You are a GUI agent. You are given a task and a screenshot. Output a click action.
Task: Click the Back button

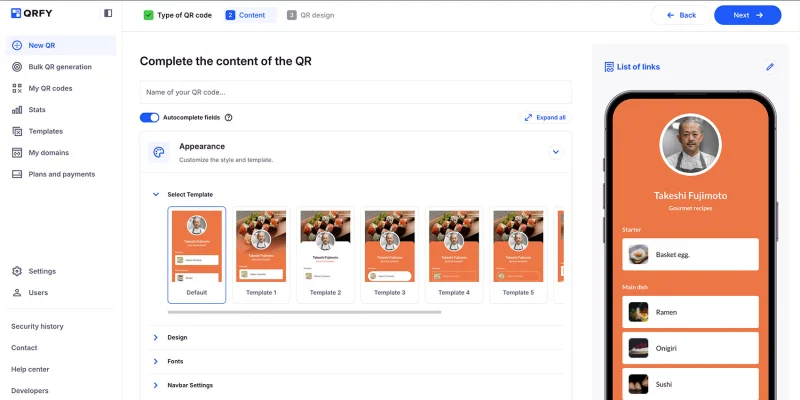coord(680,15)
